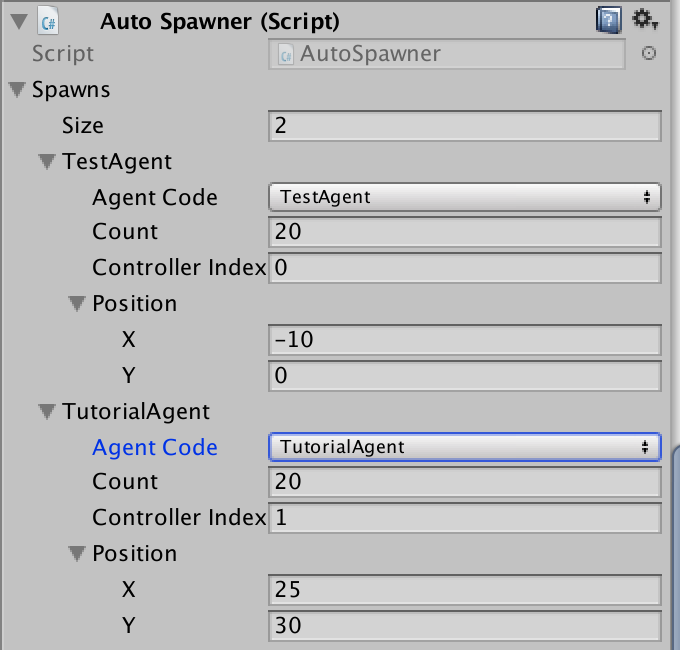Click TestAgent's Controller Index field

pos(465,268)
